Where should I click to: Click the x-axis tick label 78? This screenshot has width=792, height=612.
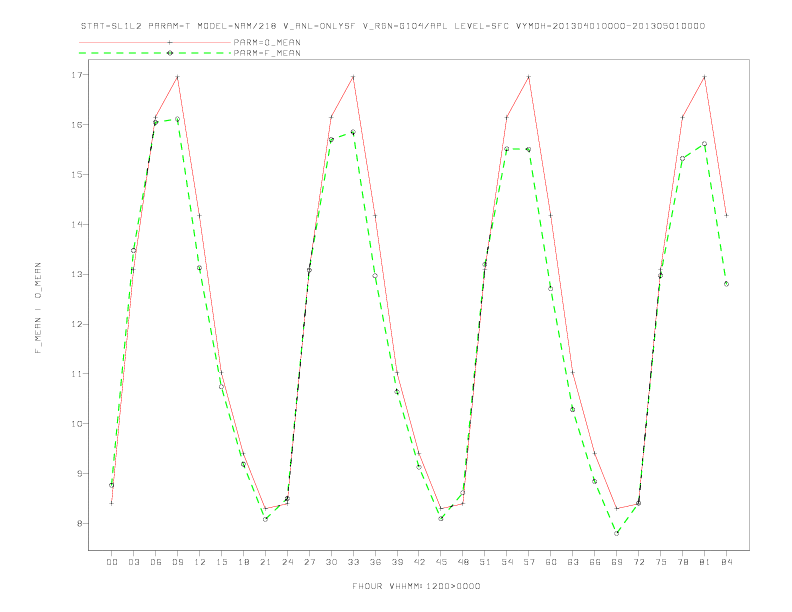682,562
